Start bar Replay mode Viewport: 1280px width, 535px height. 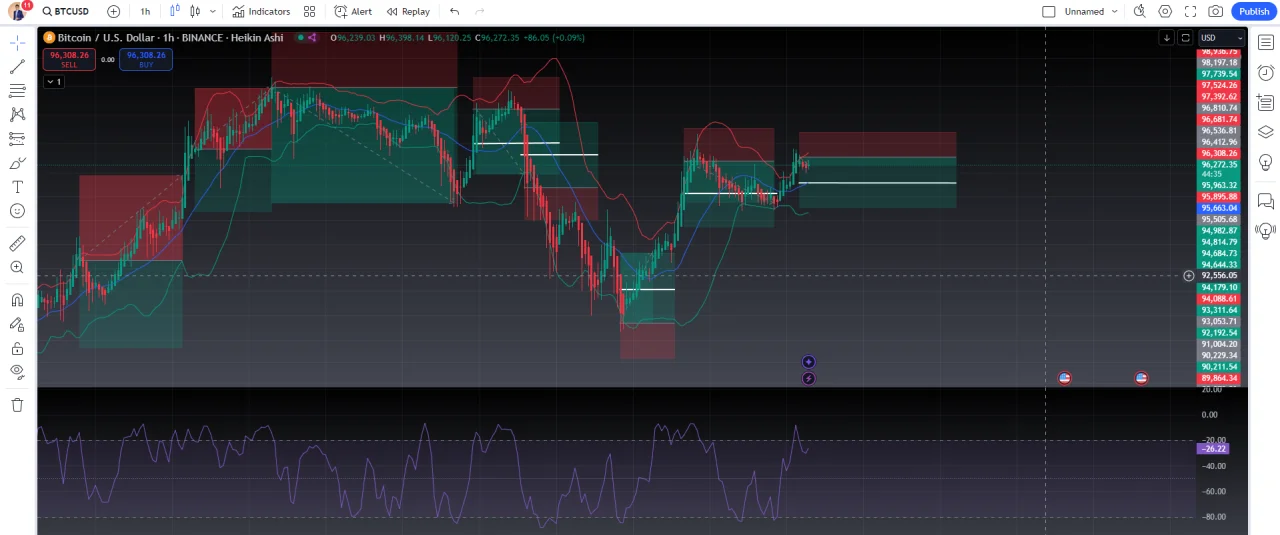coord(408,12)
